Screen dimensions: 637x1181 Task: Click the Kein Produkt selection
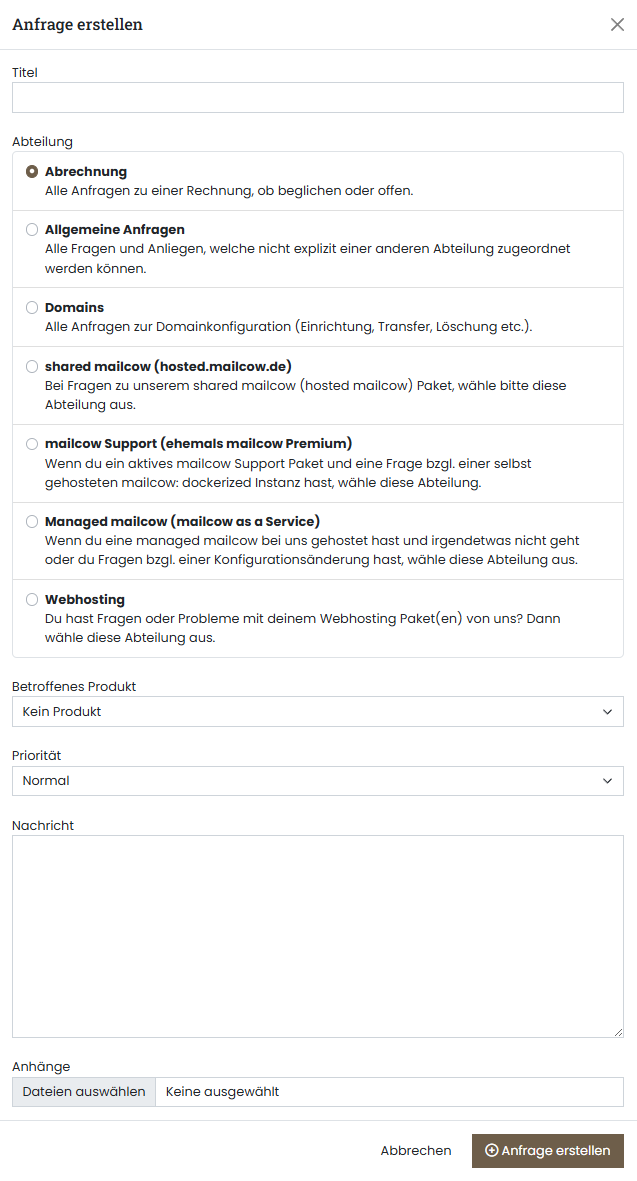pos(317,711)
